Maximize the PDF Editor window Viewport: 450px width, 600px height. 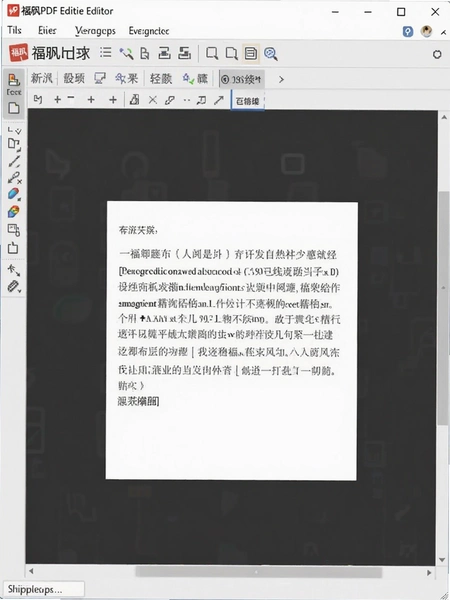click(401, 12)
